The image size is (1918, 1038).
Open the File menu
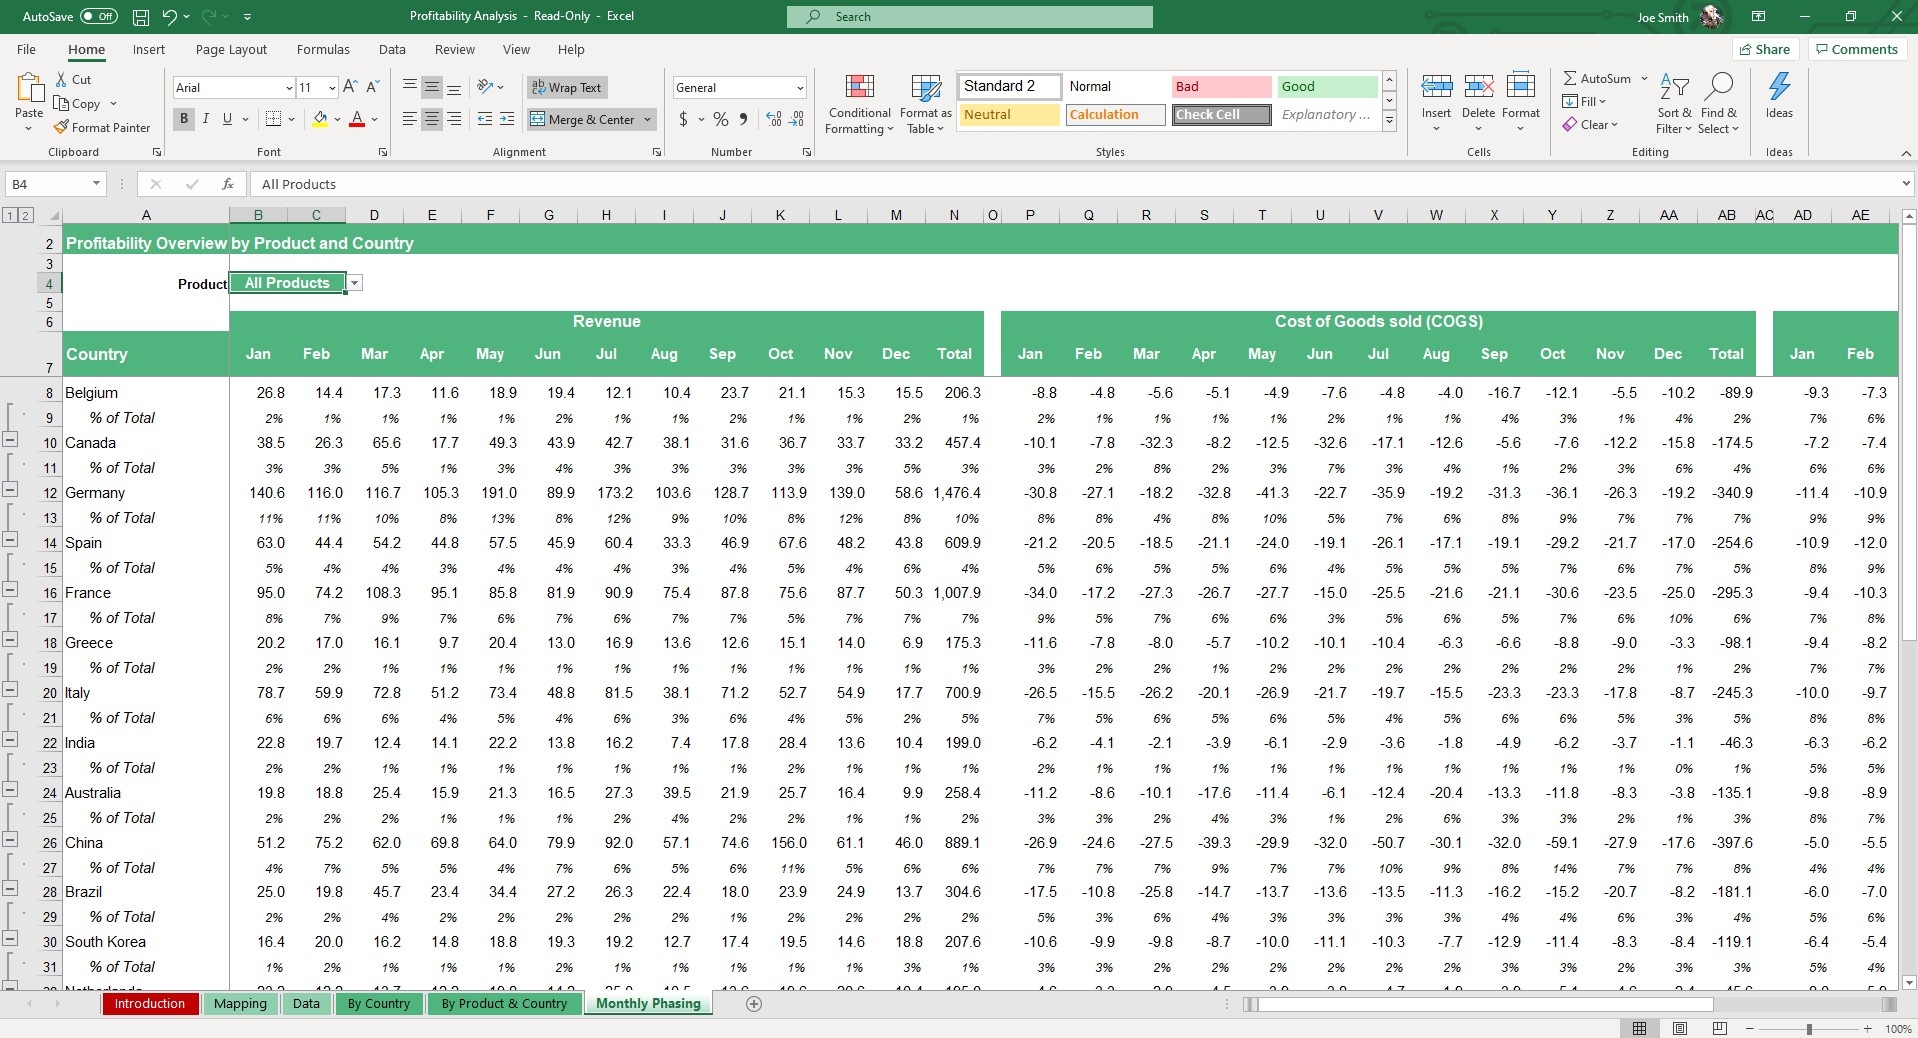(26, 50)
